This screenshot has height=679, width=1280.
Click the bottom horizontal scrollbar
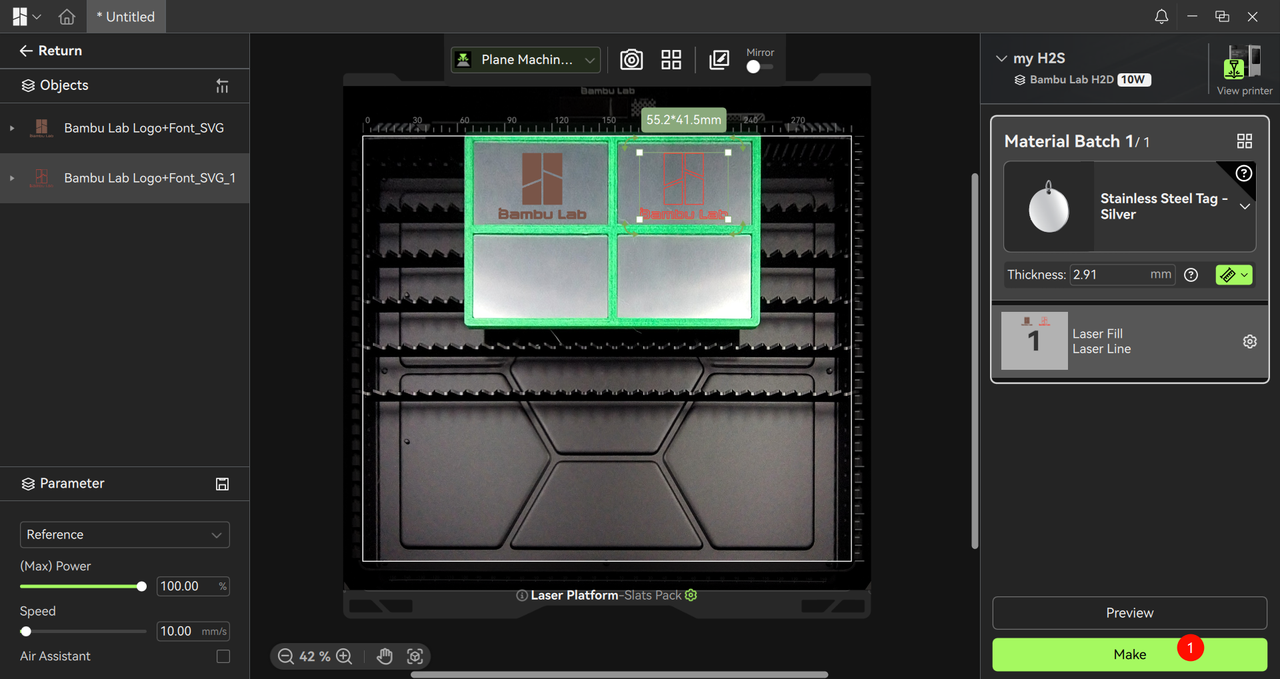tap(619, 675)
